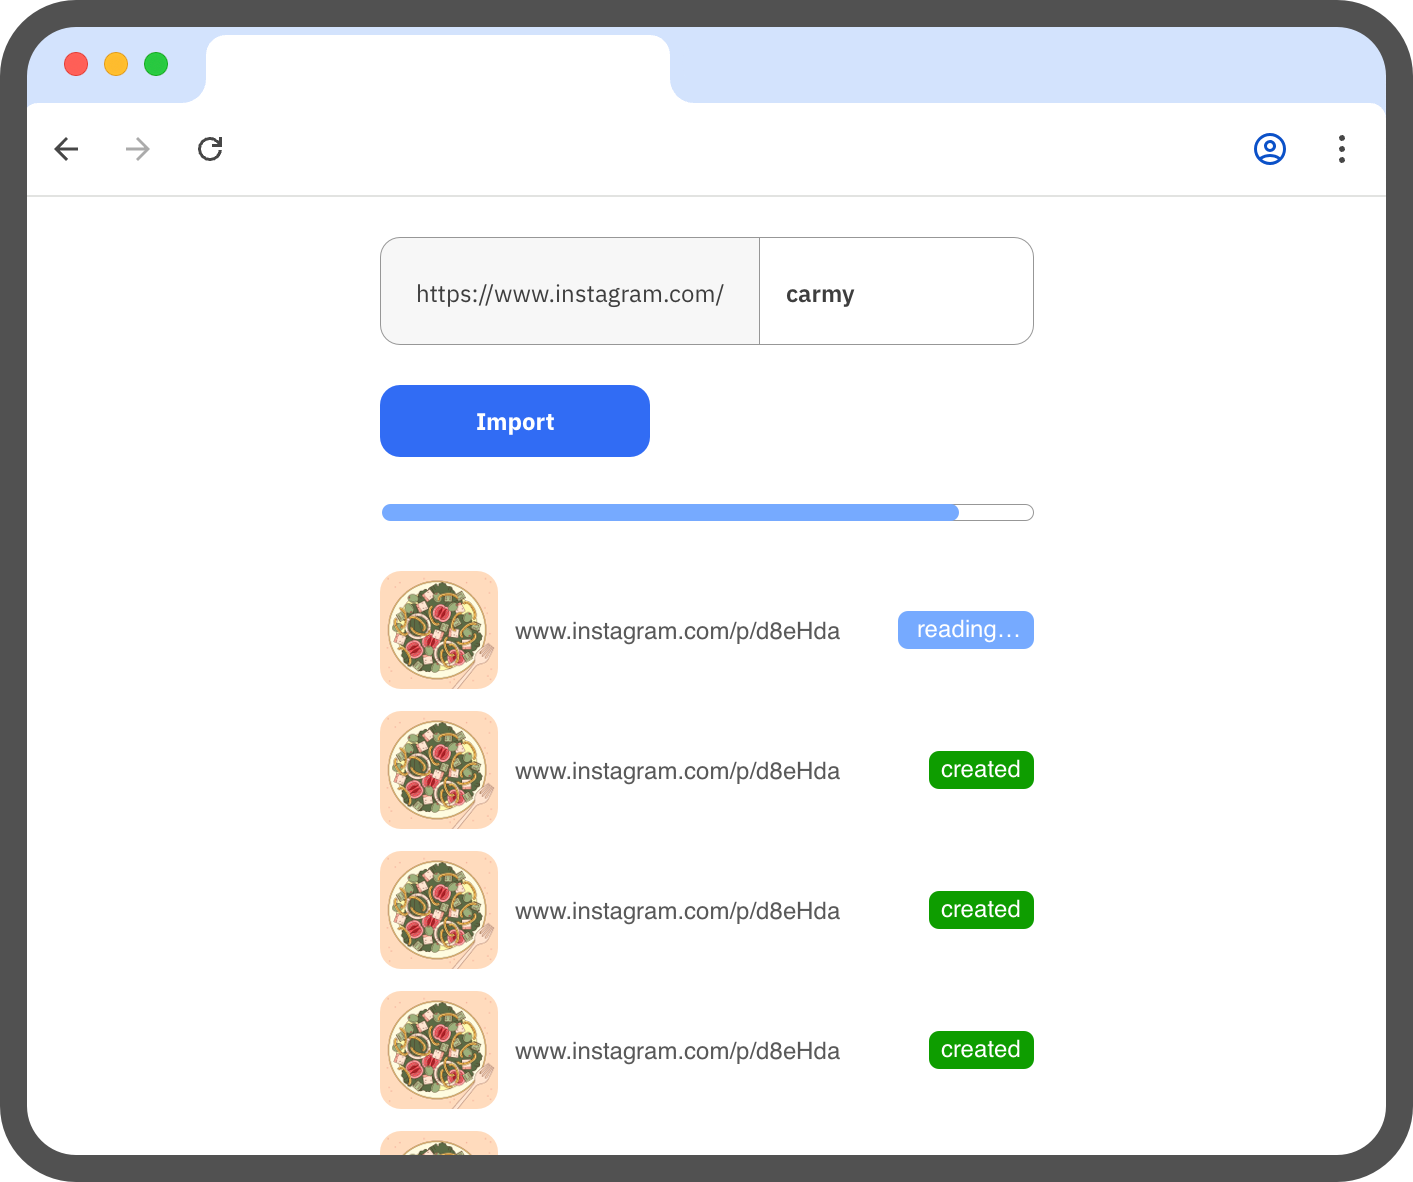Switch to the active browser tab
Screen dimensions: 1413x1182
click(437, 67)
